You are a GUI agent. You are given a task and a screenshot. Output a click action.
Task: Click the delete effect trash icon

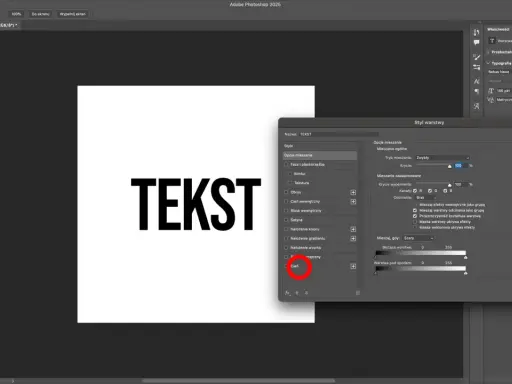click(x=358, y=293)
